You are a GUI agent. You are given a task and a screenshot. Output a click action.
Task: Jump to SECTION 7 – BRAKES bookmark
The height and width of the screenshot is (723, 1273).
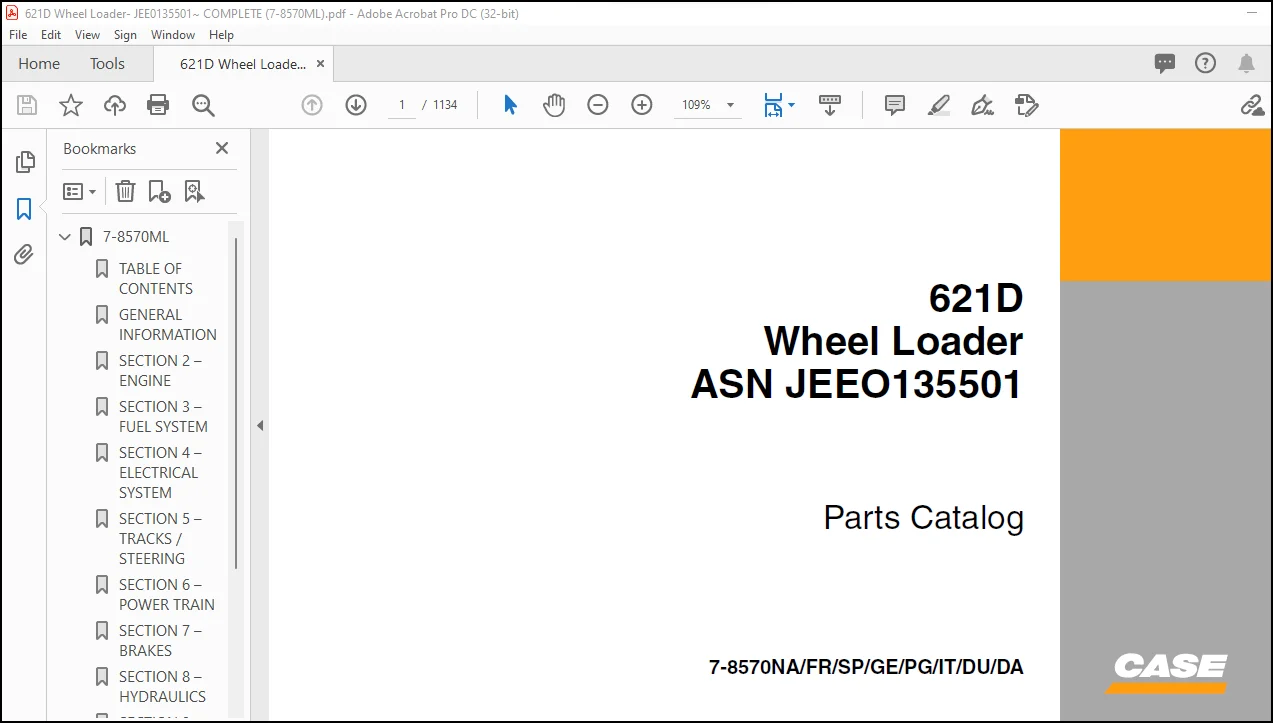click(x=160, y=640)
